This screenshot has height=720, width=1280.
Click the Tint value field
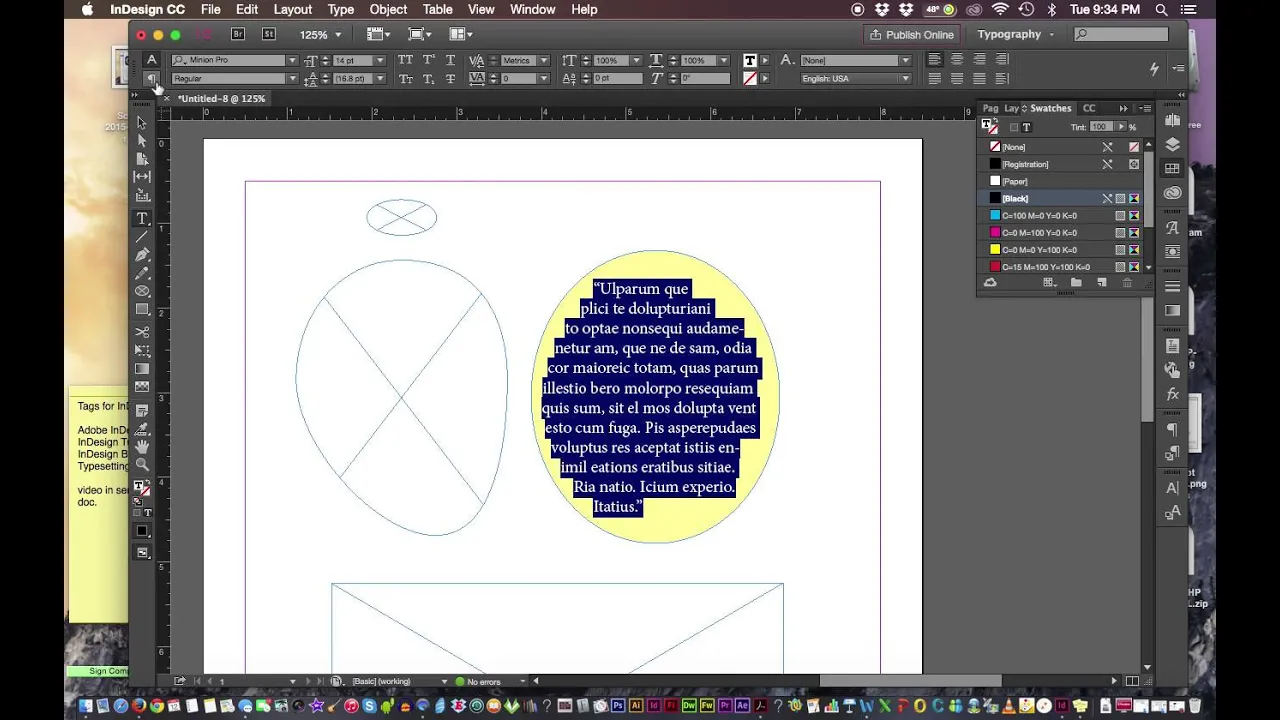(x=1100, y=127)
